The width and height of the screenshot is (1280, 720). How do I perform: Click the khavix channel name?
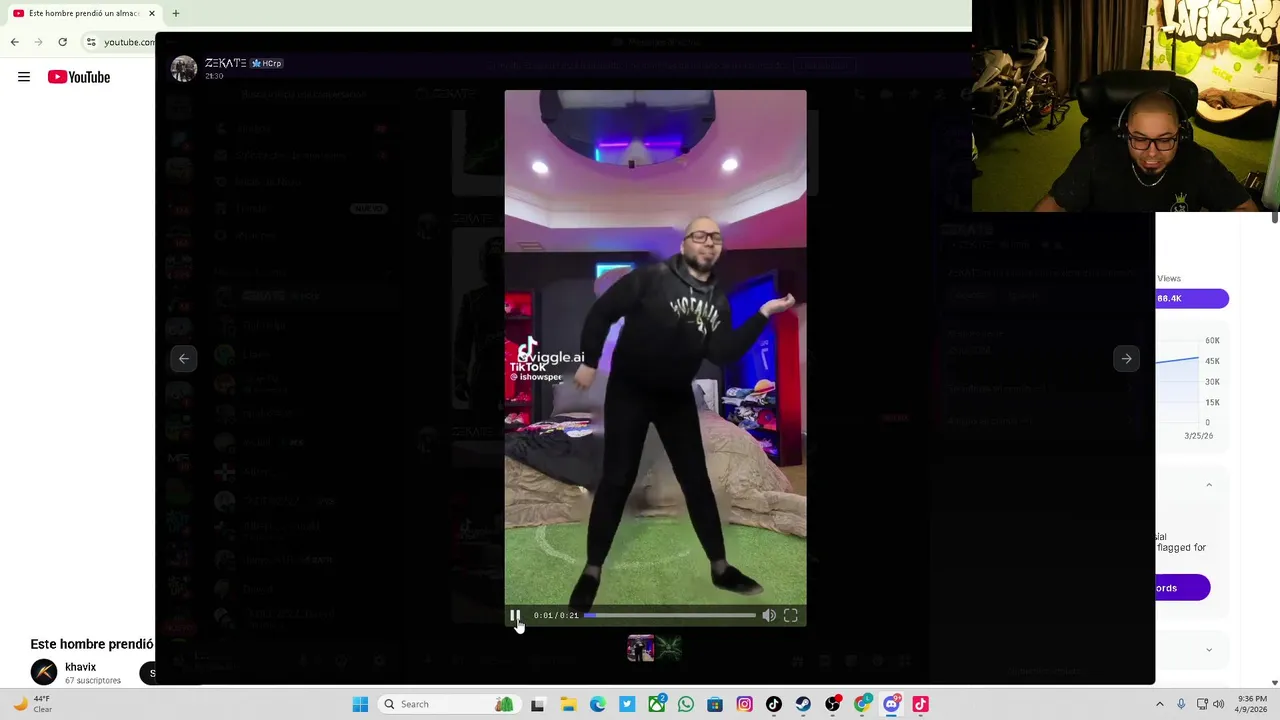(x=81, y=667)
